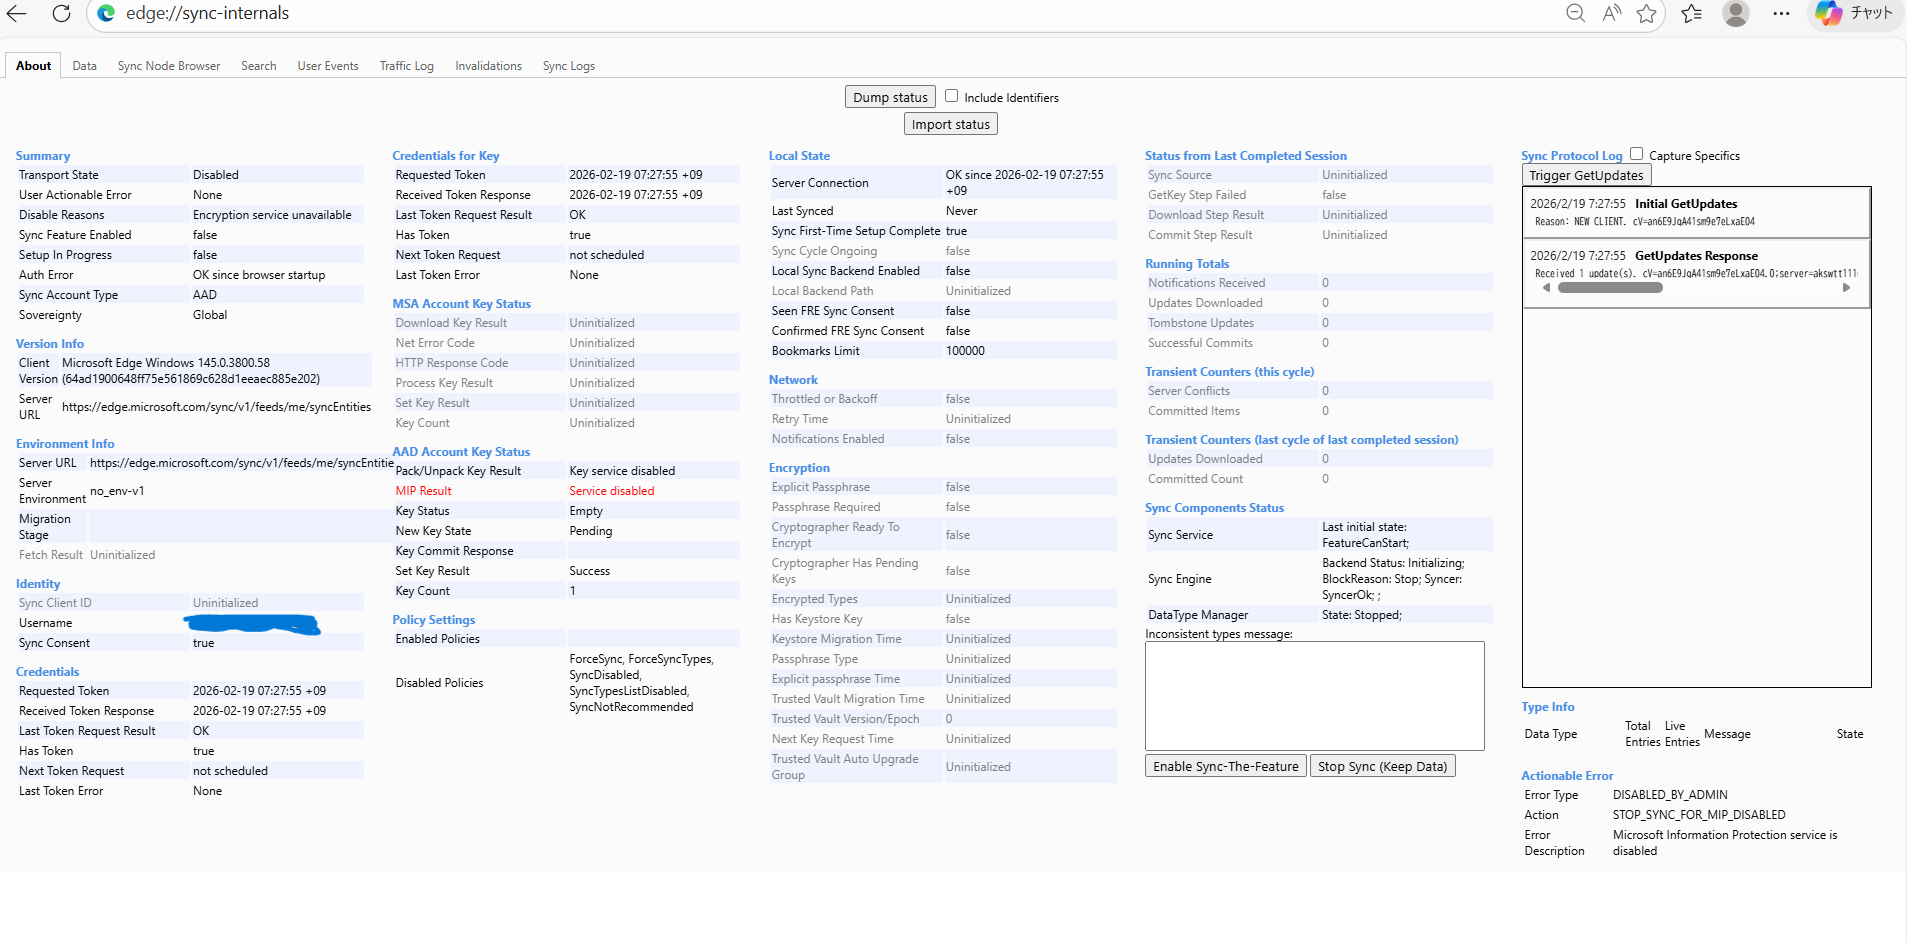Open the Copilot chat button
Image resolution: width=1907 pixels, height=943 pixels.
click(x=1856, y=13)
